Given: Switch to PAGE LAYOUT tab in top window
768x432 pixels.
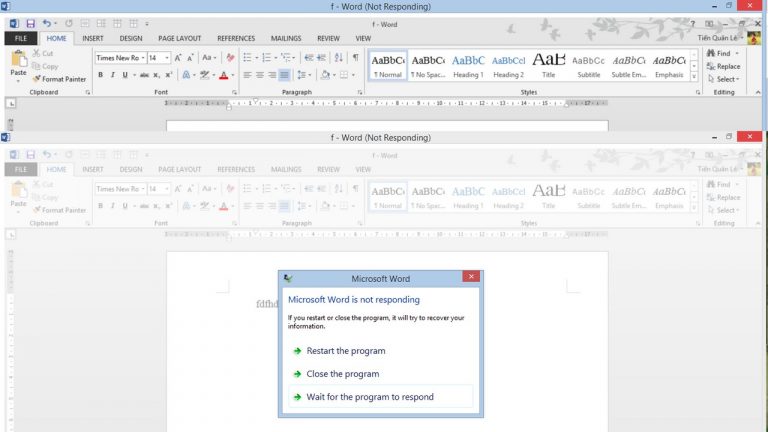Looking at the screenshot, I should click(179, 38).
